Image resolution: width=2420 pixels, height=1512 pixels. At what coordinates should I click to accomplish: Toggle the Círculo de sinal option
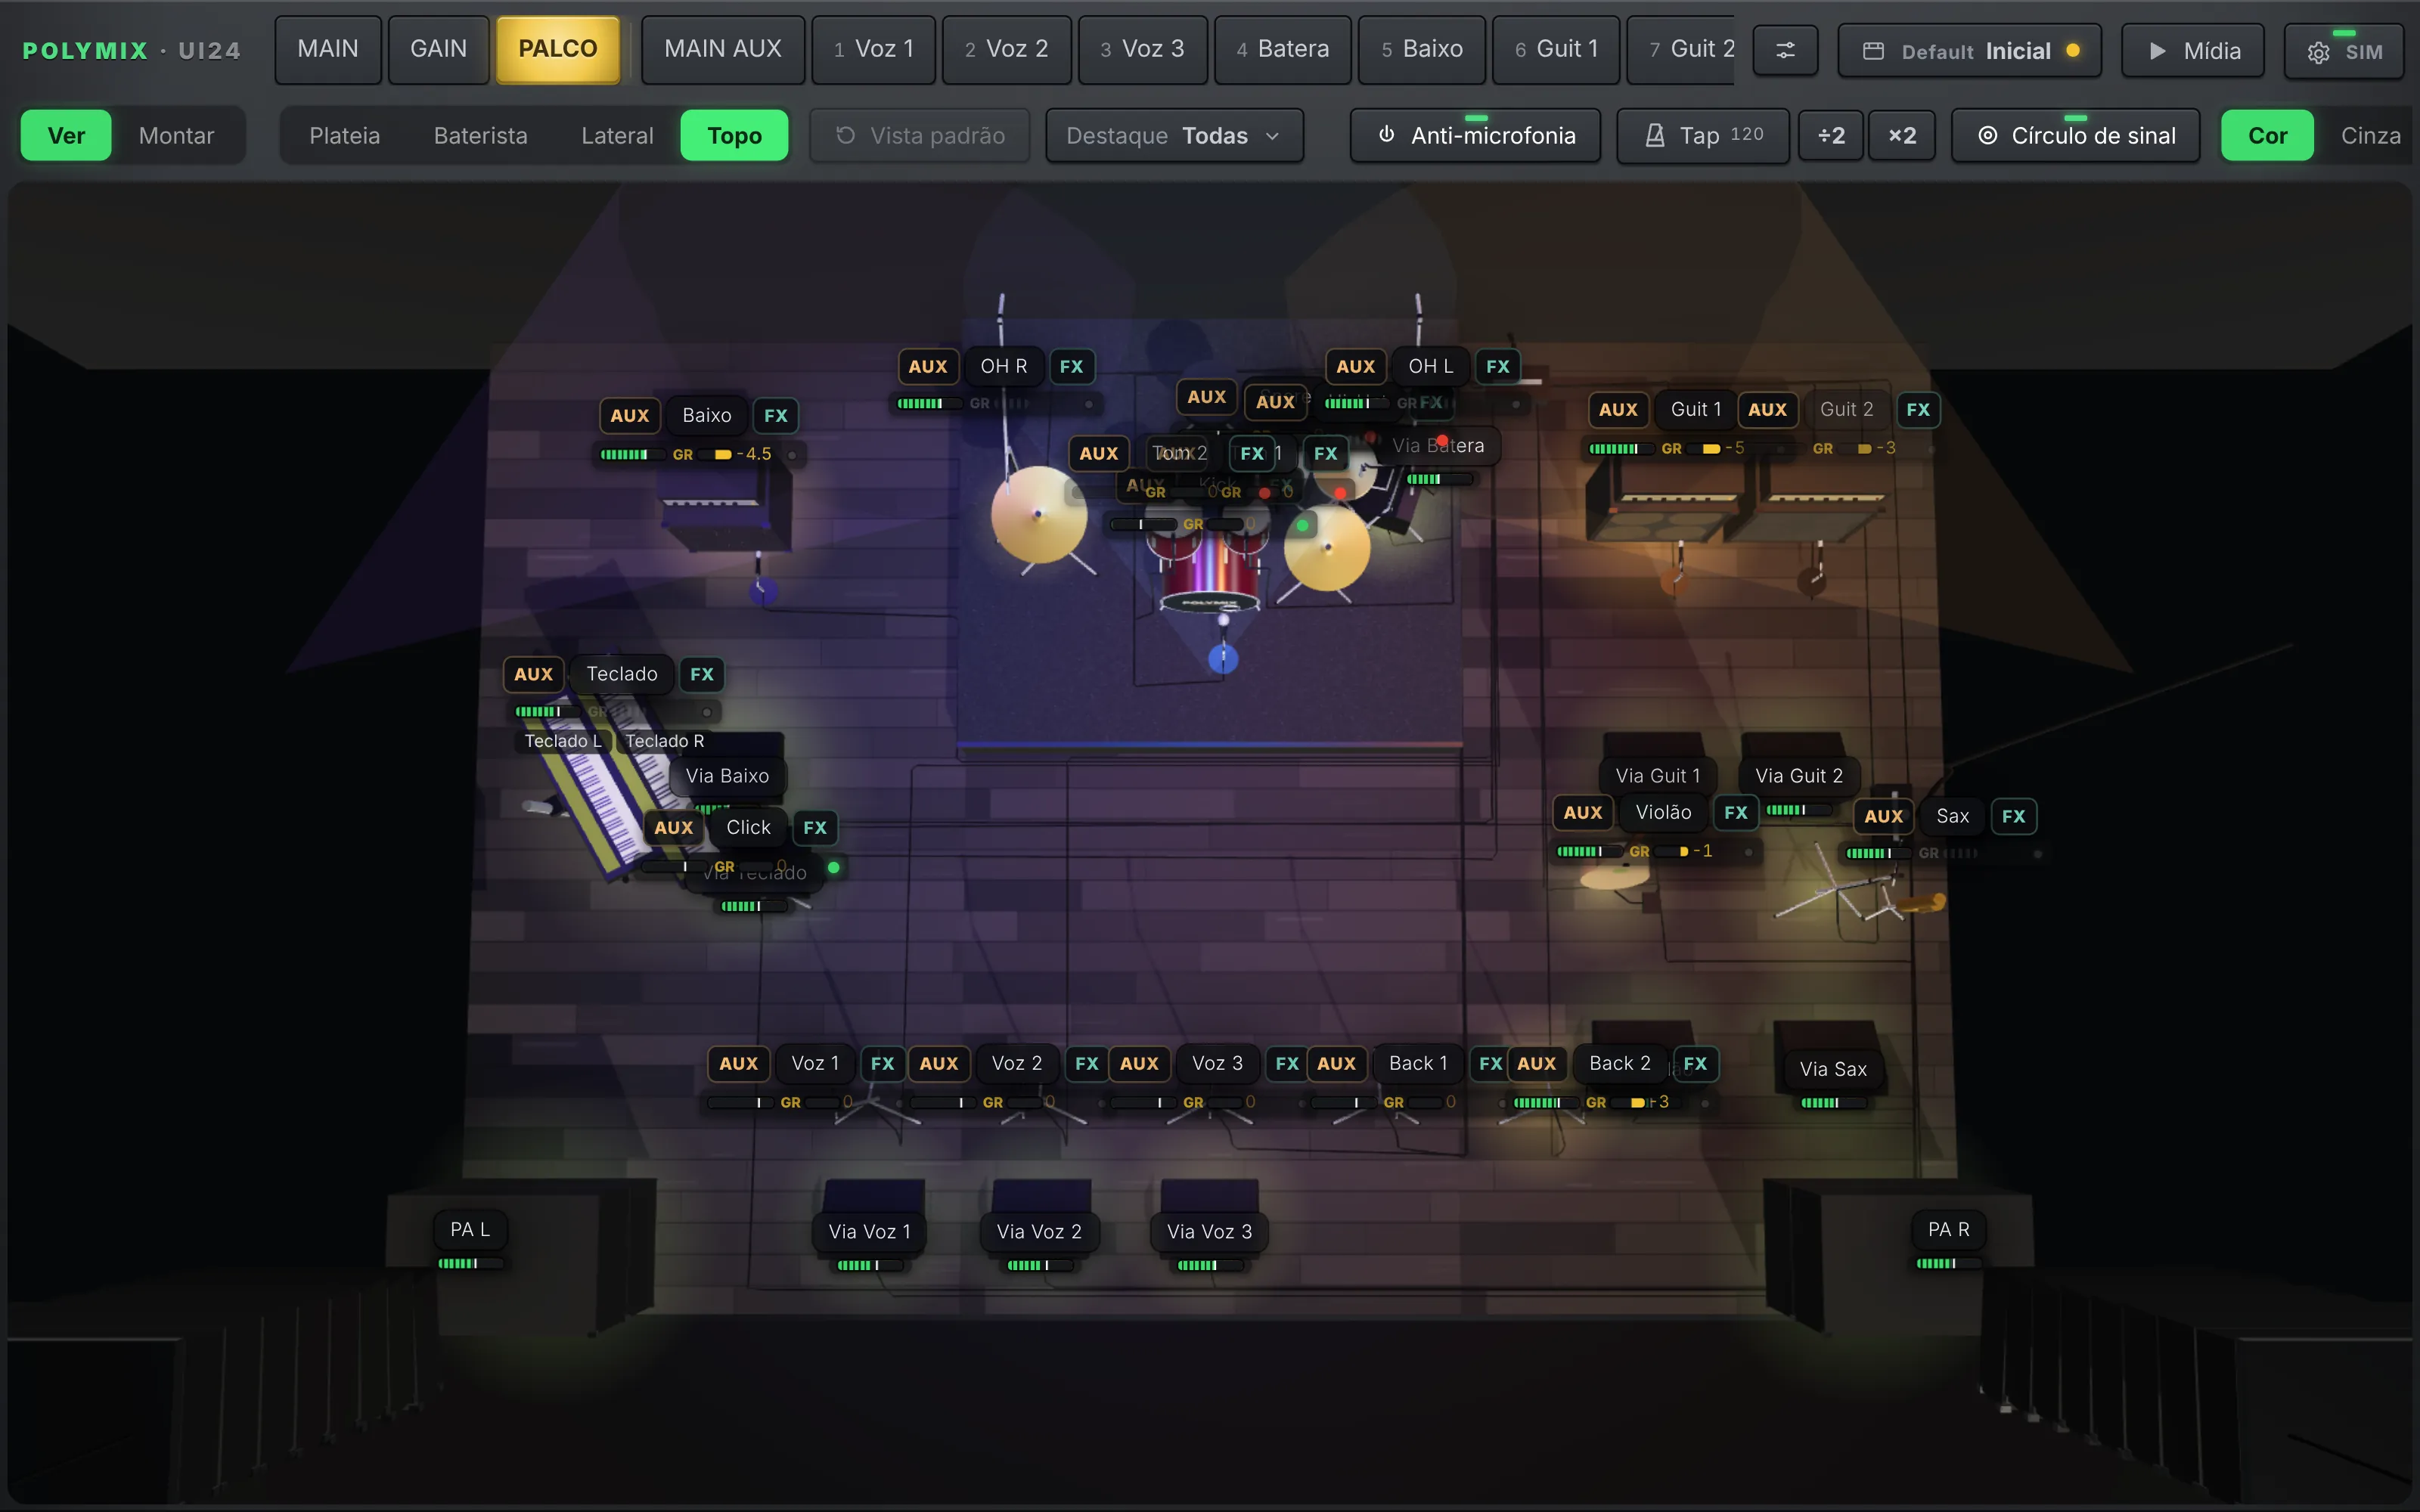click(2075, 135)
